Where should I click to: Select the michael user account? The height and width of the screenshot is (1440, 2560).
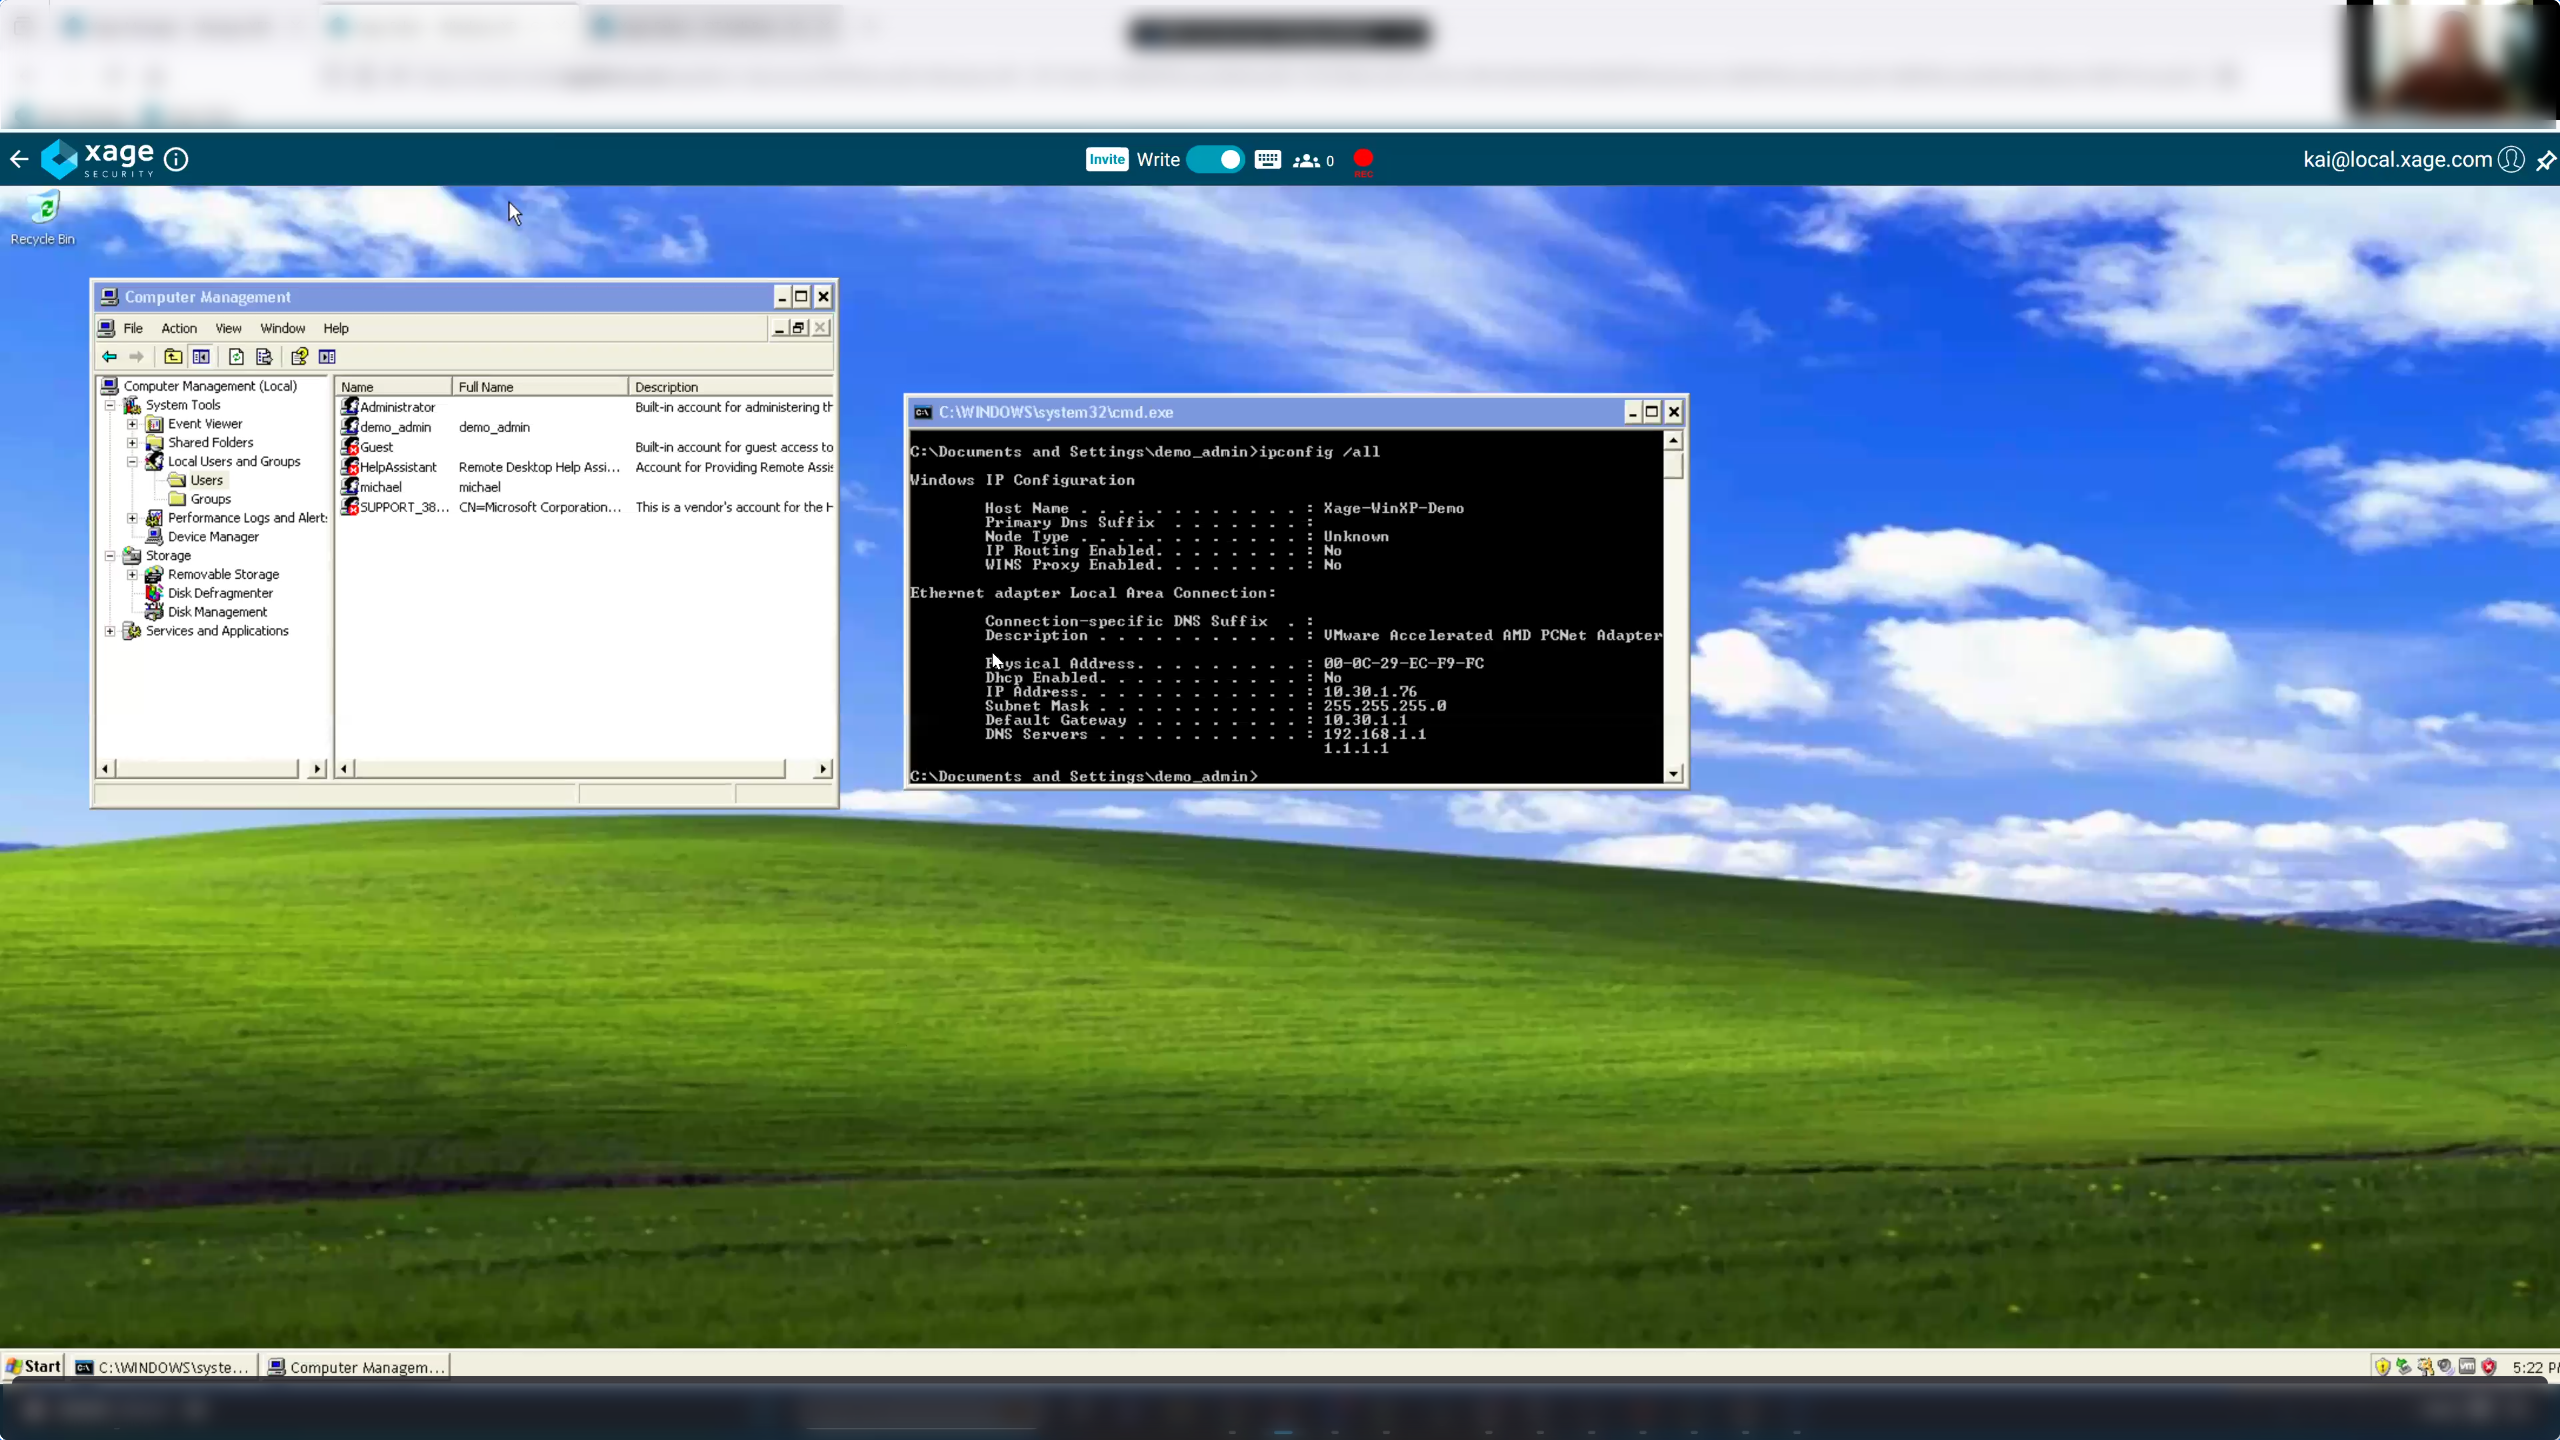[x=380, y=487]
